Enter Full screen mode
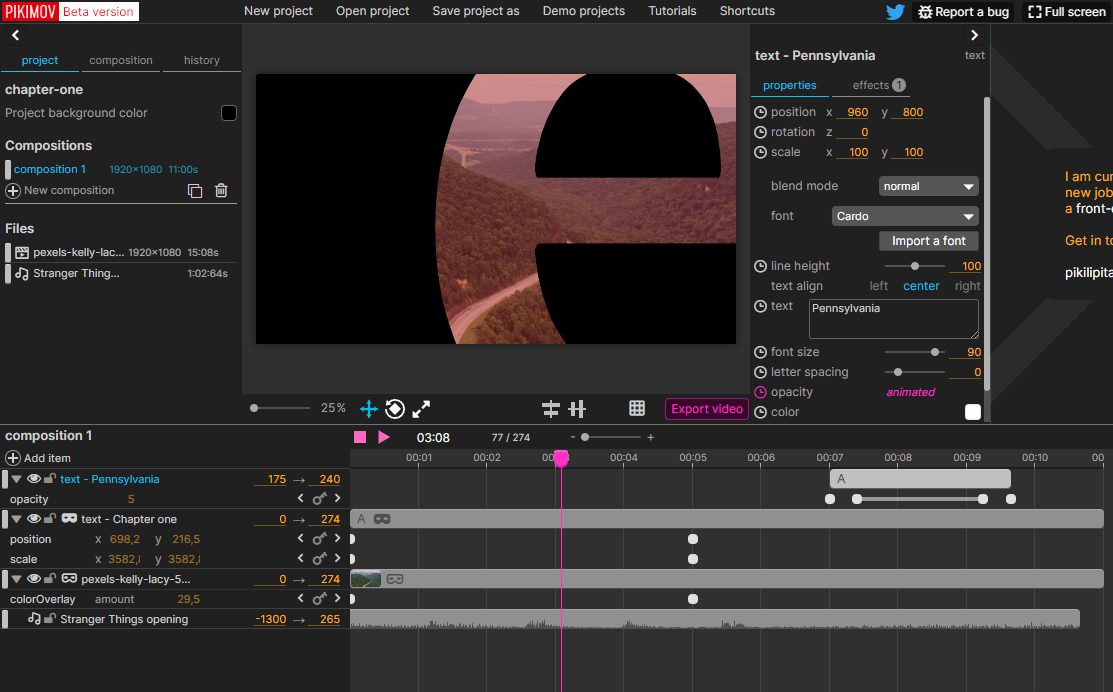 point(1067,11)
